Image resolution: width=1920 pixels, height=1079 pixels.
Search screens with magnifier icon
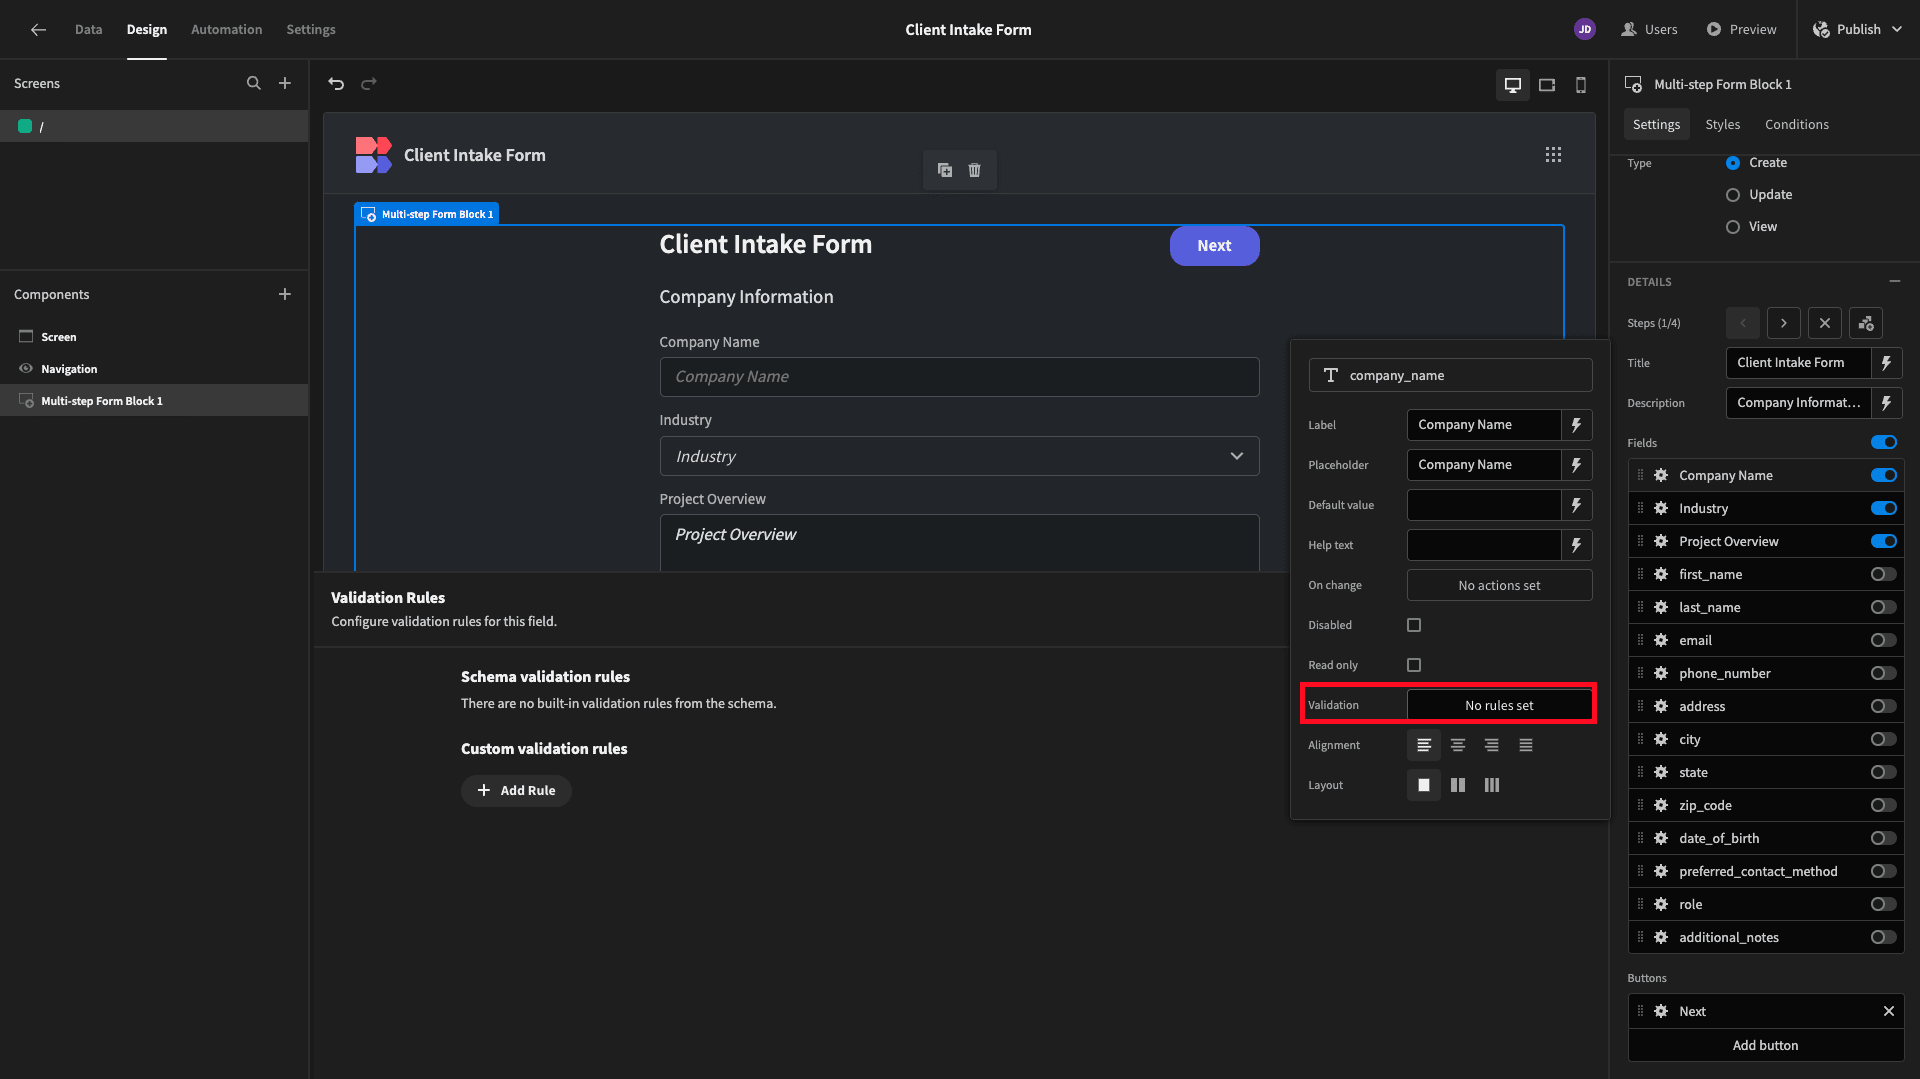point(254,84)
